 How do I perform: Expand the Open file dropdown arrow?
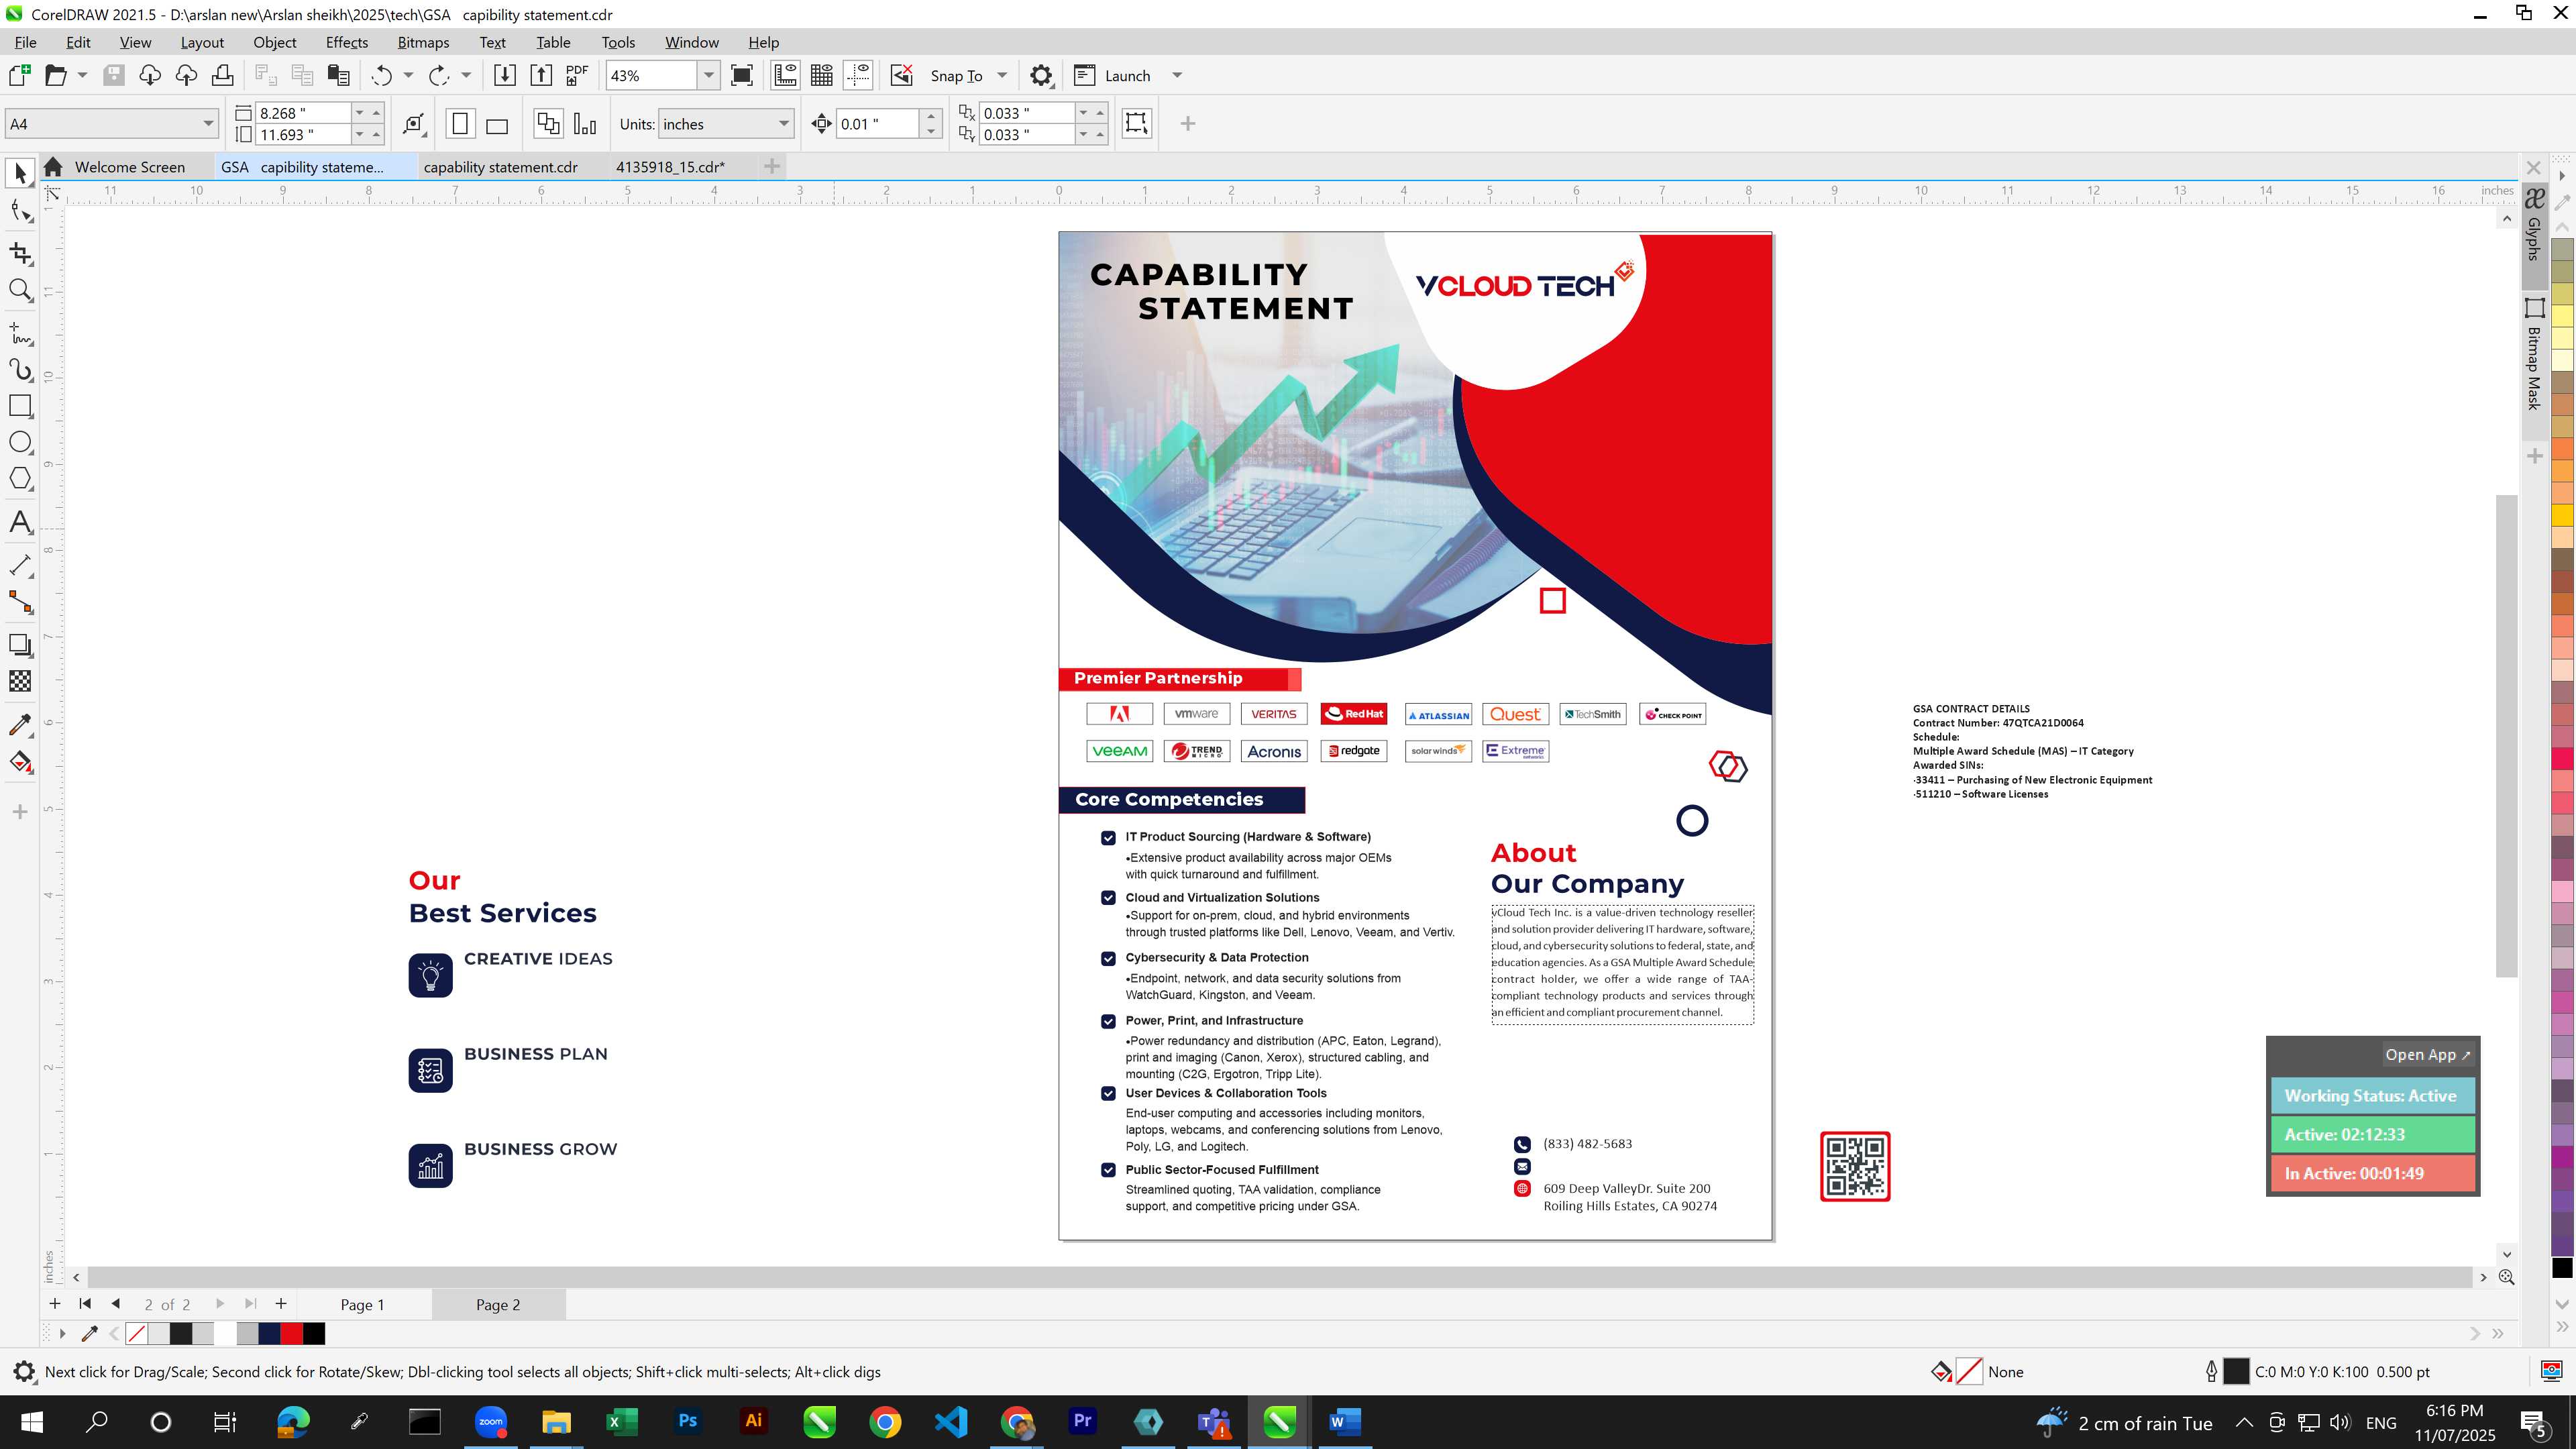pos(82,75)
